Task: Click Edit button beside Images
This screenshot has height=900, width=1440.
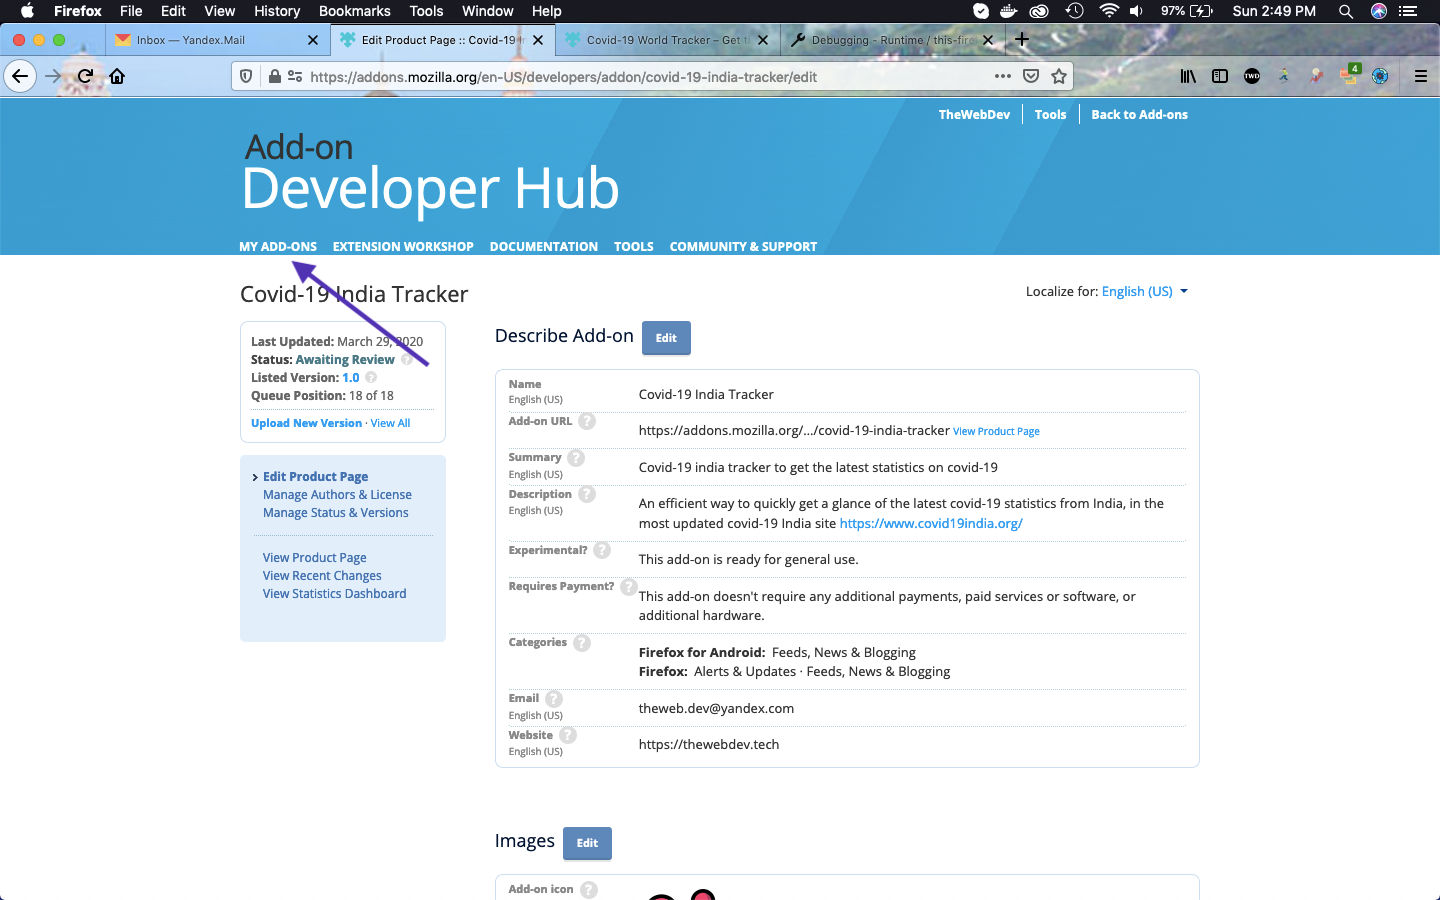Action: [x=587, y=843]
